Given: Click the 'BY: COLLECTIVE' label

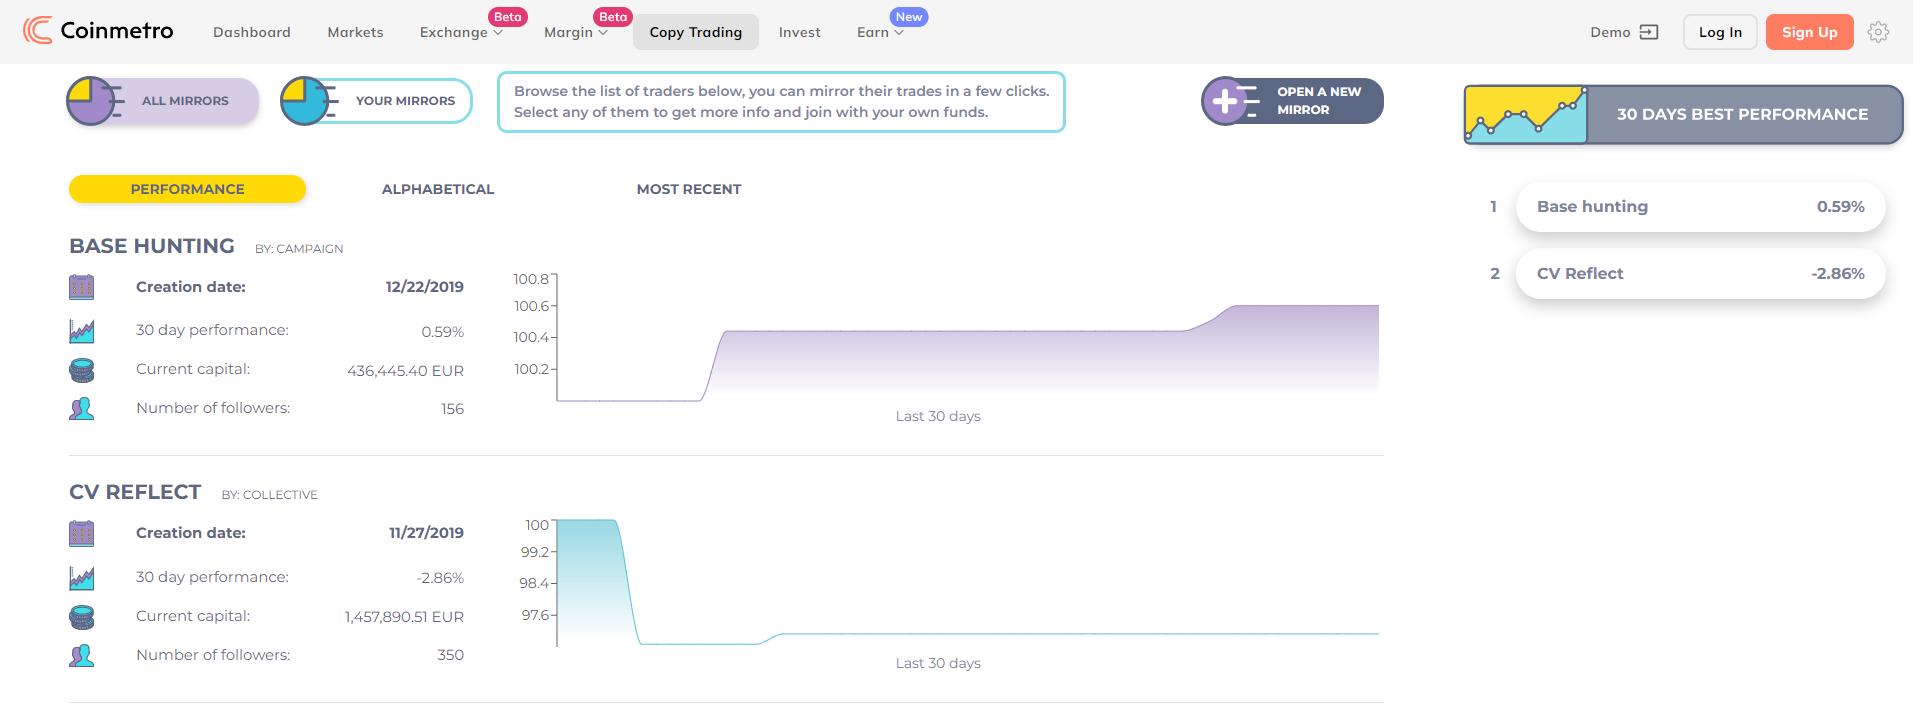Looking at the screenshot, I should 270,495.
